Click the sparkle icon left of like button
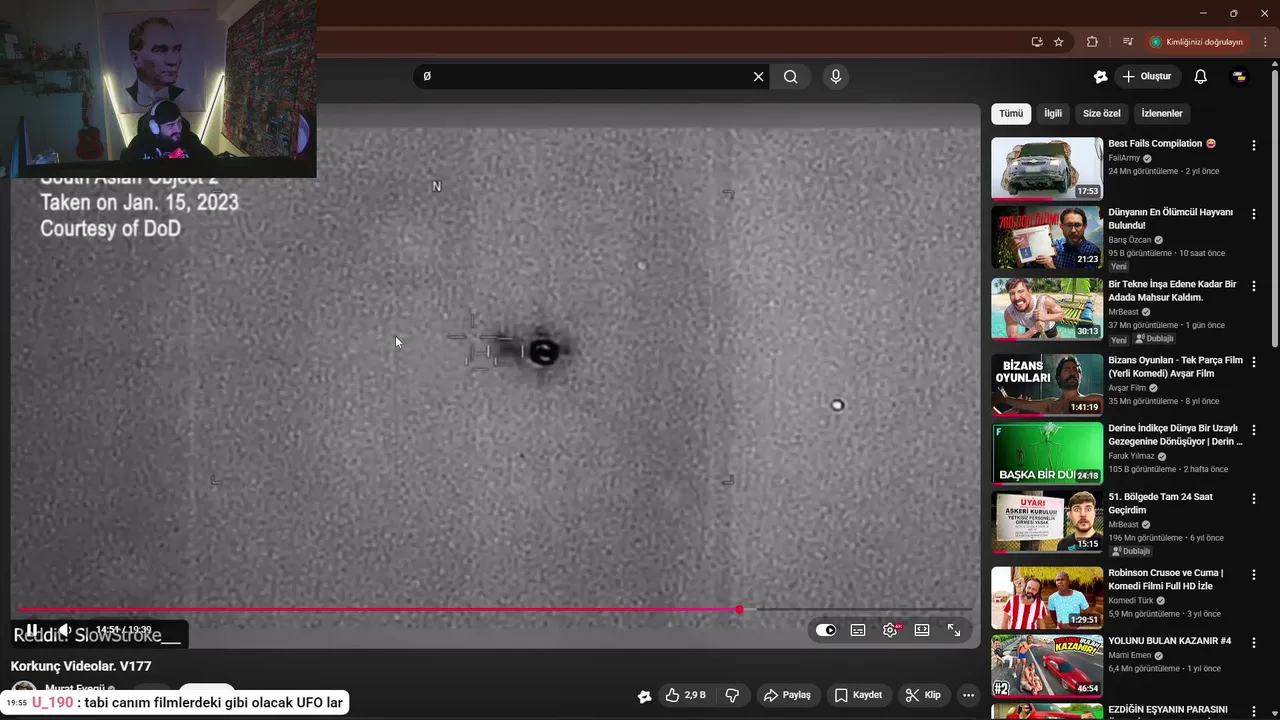Image resolution: width=1280 pixels, height=720 pixels. [644, 696]
